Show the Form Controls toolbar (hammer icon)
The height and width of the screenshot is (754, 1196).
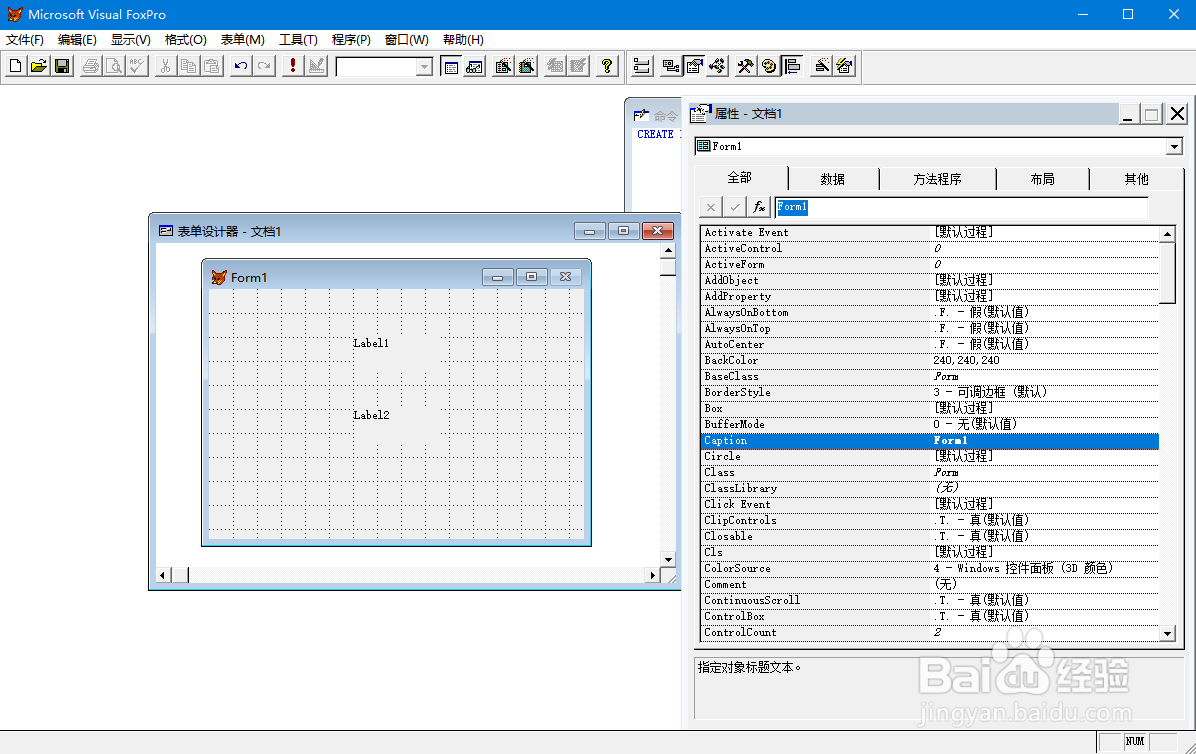[745, 66]
